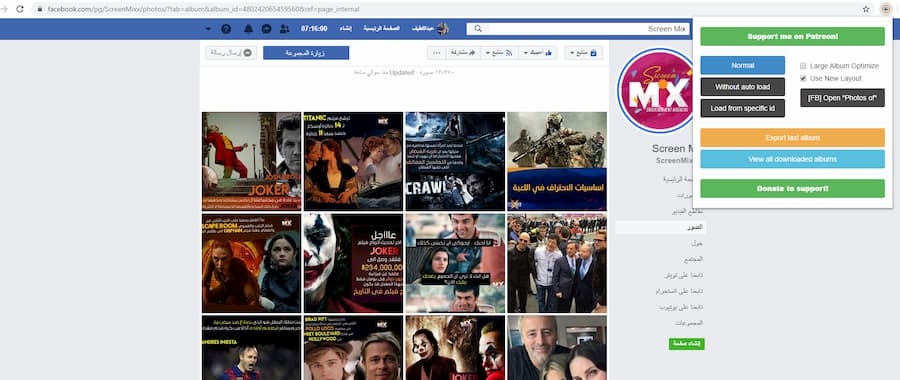This screenshot has width=900, height=380.
Task: Open the Joker stairs photo thumbnail
Action: click(251, 161)
